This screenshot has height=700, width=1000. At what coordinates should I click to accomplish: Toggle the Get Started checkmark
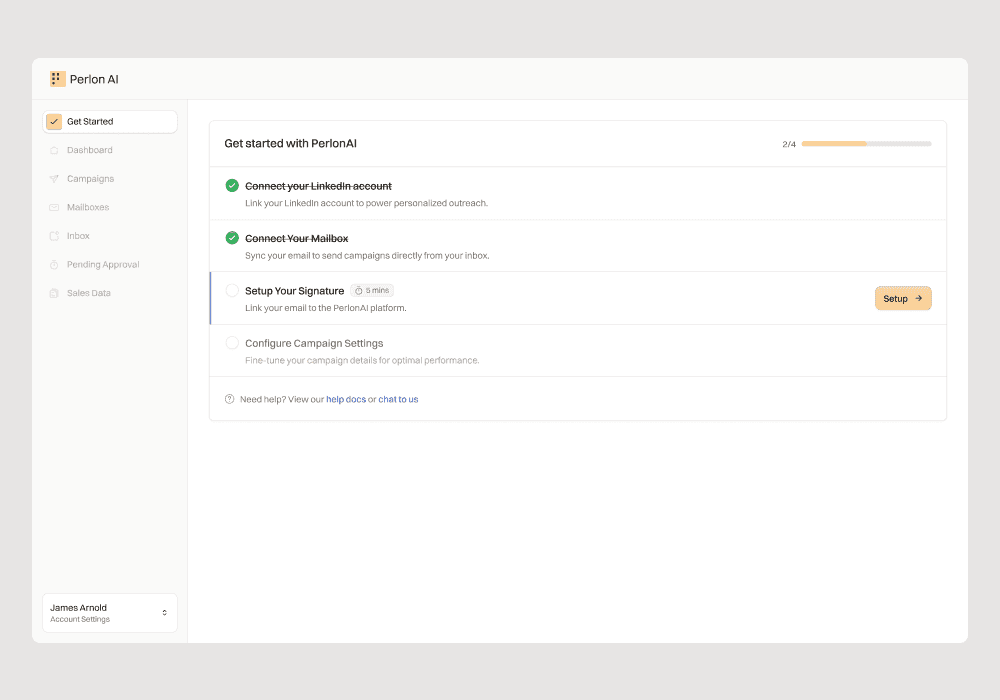pyautogui.click(x=54, y=121)
